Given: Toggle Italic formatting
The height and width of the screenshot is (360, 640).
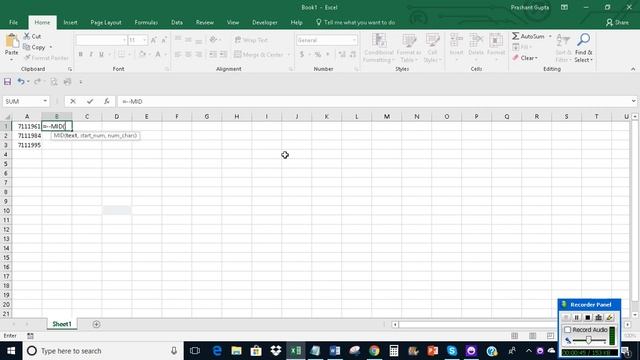Looking at the screenshot, I should [x=91, y=54].
